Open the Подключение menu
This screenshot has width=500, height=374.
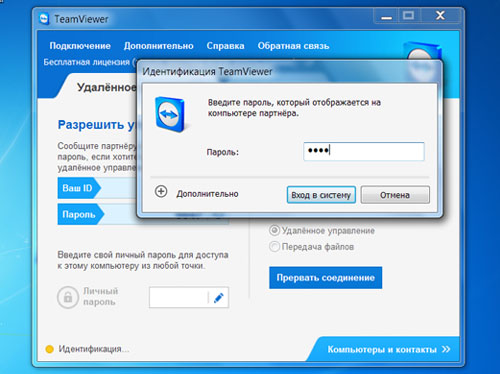(80, 46)
